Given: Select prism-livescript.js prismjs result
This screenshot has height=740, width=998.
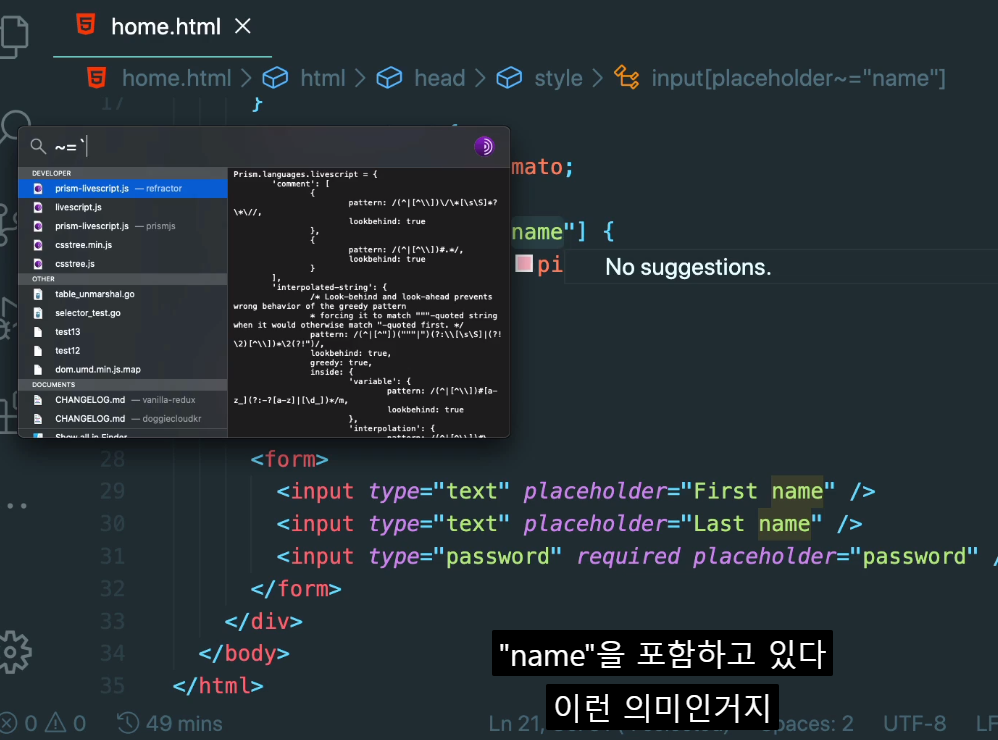Looking at the screenshot, I should 122,226.
